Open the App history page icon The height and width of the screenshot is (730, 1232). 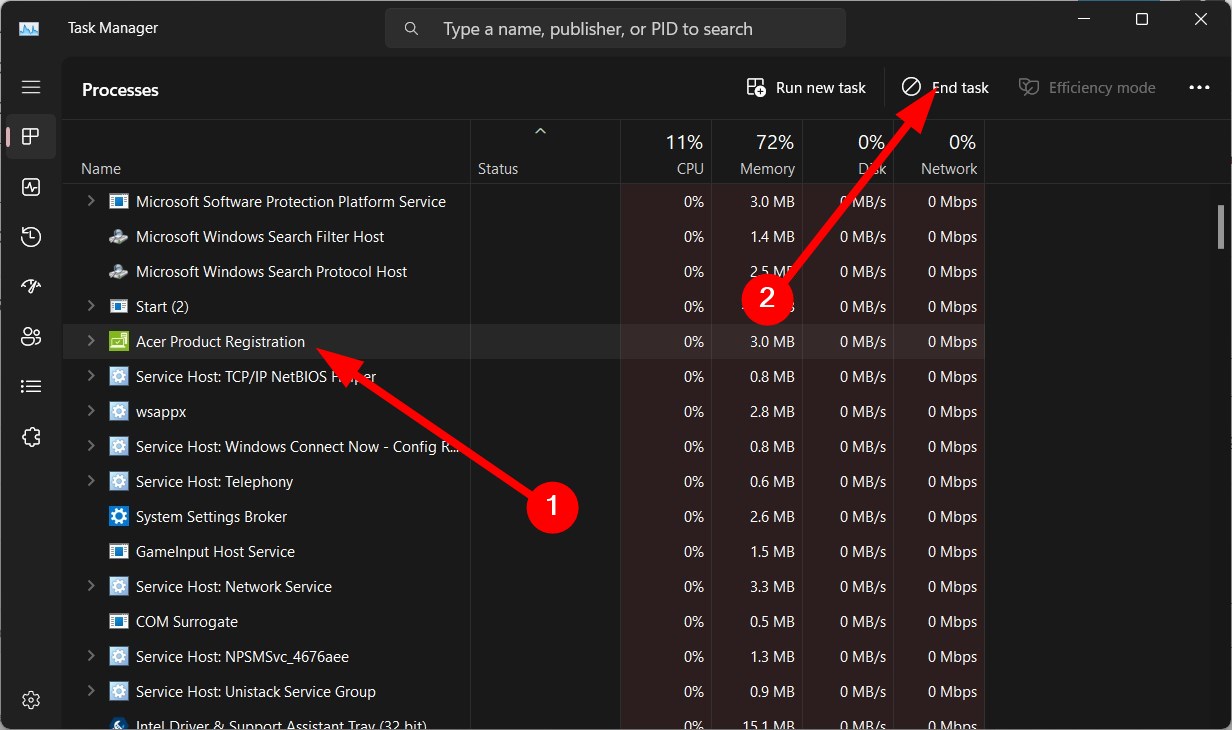point(31,237)
